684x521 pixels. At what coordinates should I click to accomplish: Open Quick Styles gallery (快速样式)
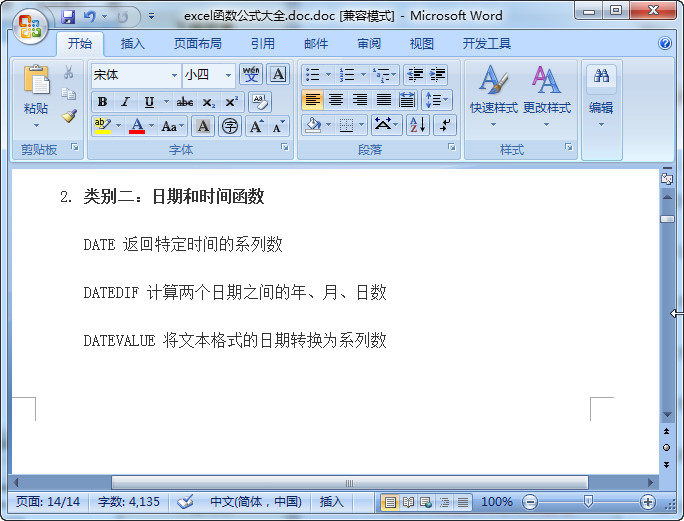493,96
